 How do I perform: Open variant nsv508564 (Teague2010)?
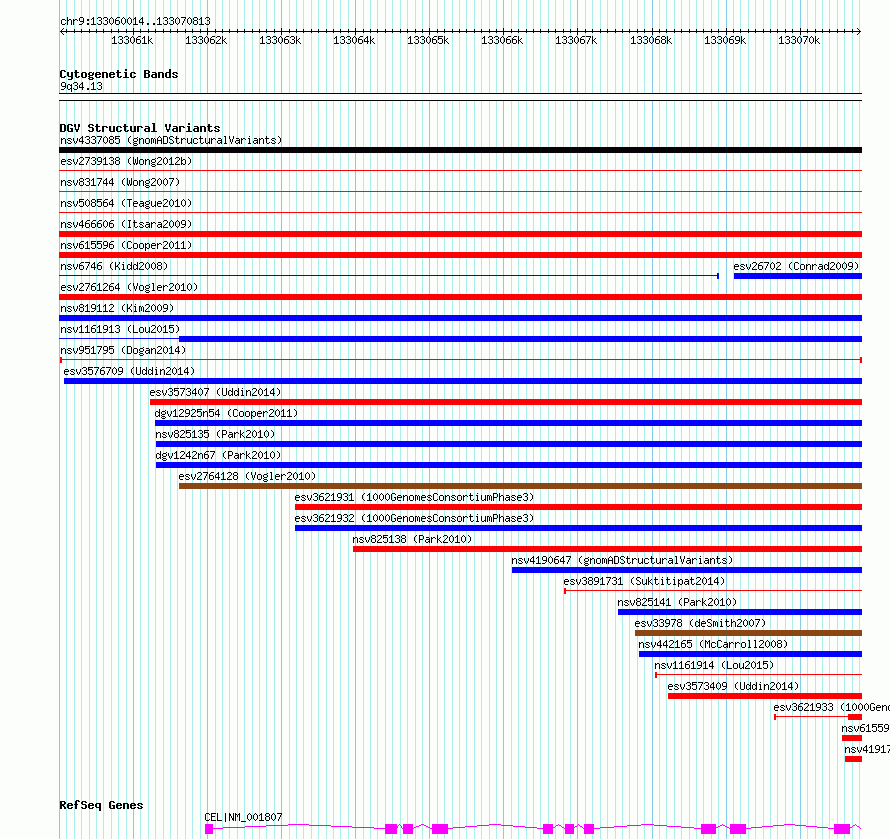click(126, 203)
